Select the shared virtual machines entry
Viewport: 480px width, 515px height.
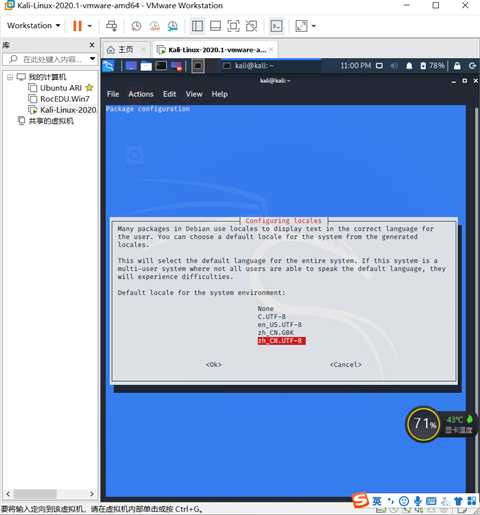click(46, 121)
